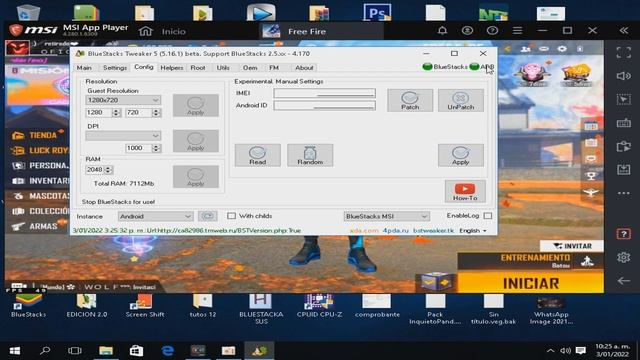Open the Oem tab
The width and height of the screenshot is (640, 360).
point(250,68)
